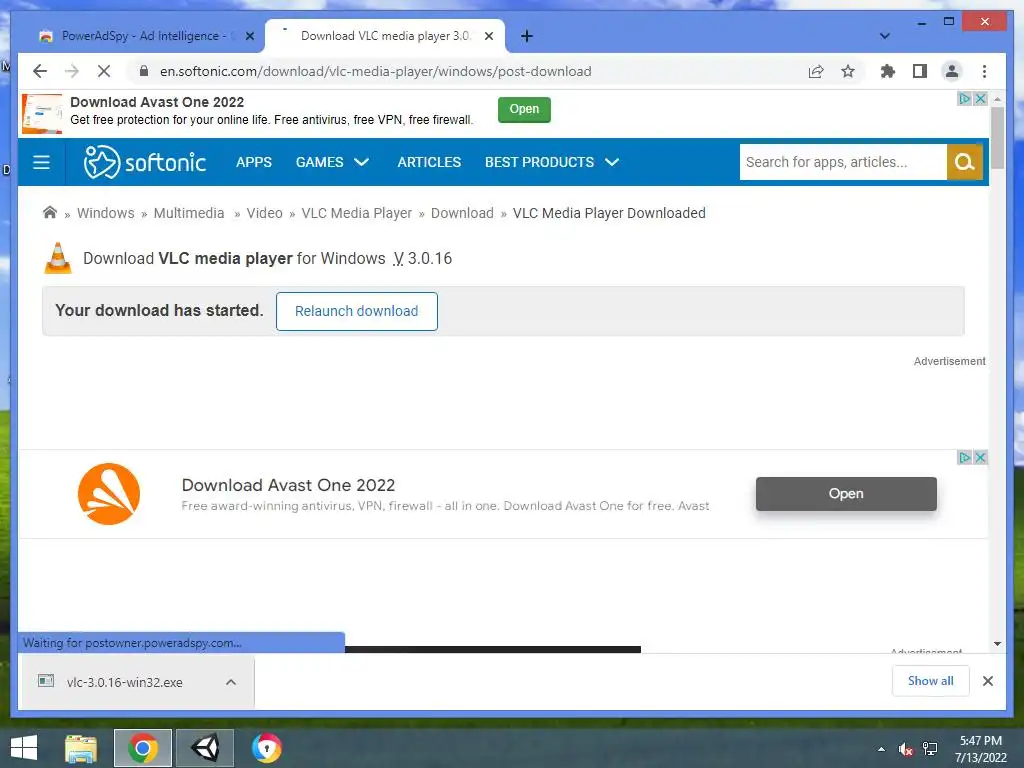This screenshot has height=768, width=1024.
Task: Close the Download VLC media player tab
Action: click(x=488, y=36)
